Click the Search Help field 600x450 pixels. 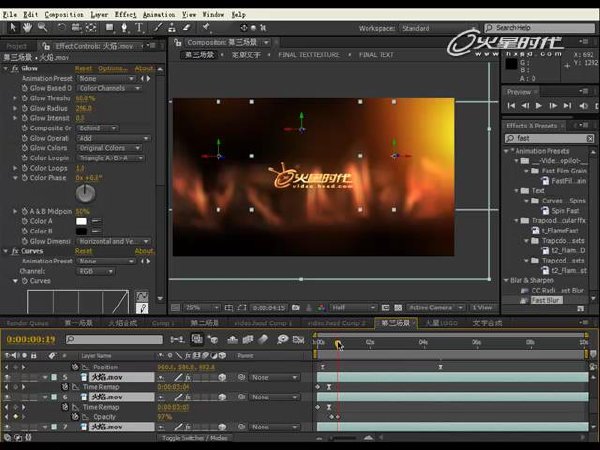click(540, 28)
